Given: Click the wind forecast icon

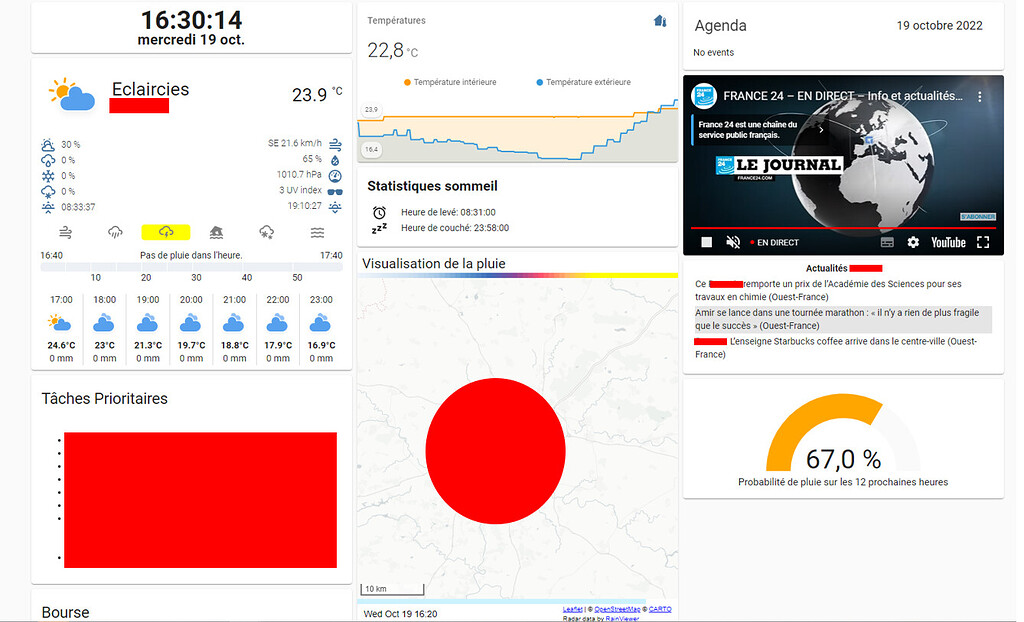Looking at the screenshot, I should click(x=66, y=232).
